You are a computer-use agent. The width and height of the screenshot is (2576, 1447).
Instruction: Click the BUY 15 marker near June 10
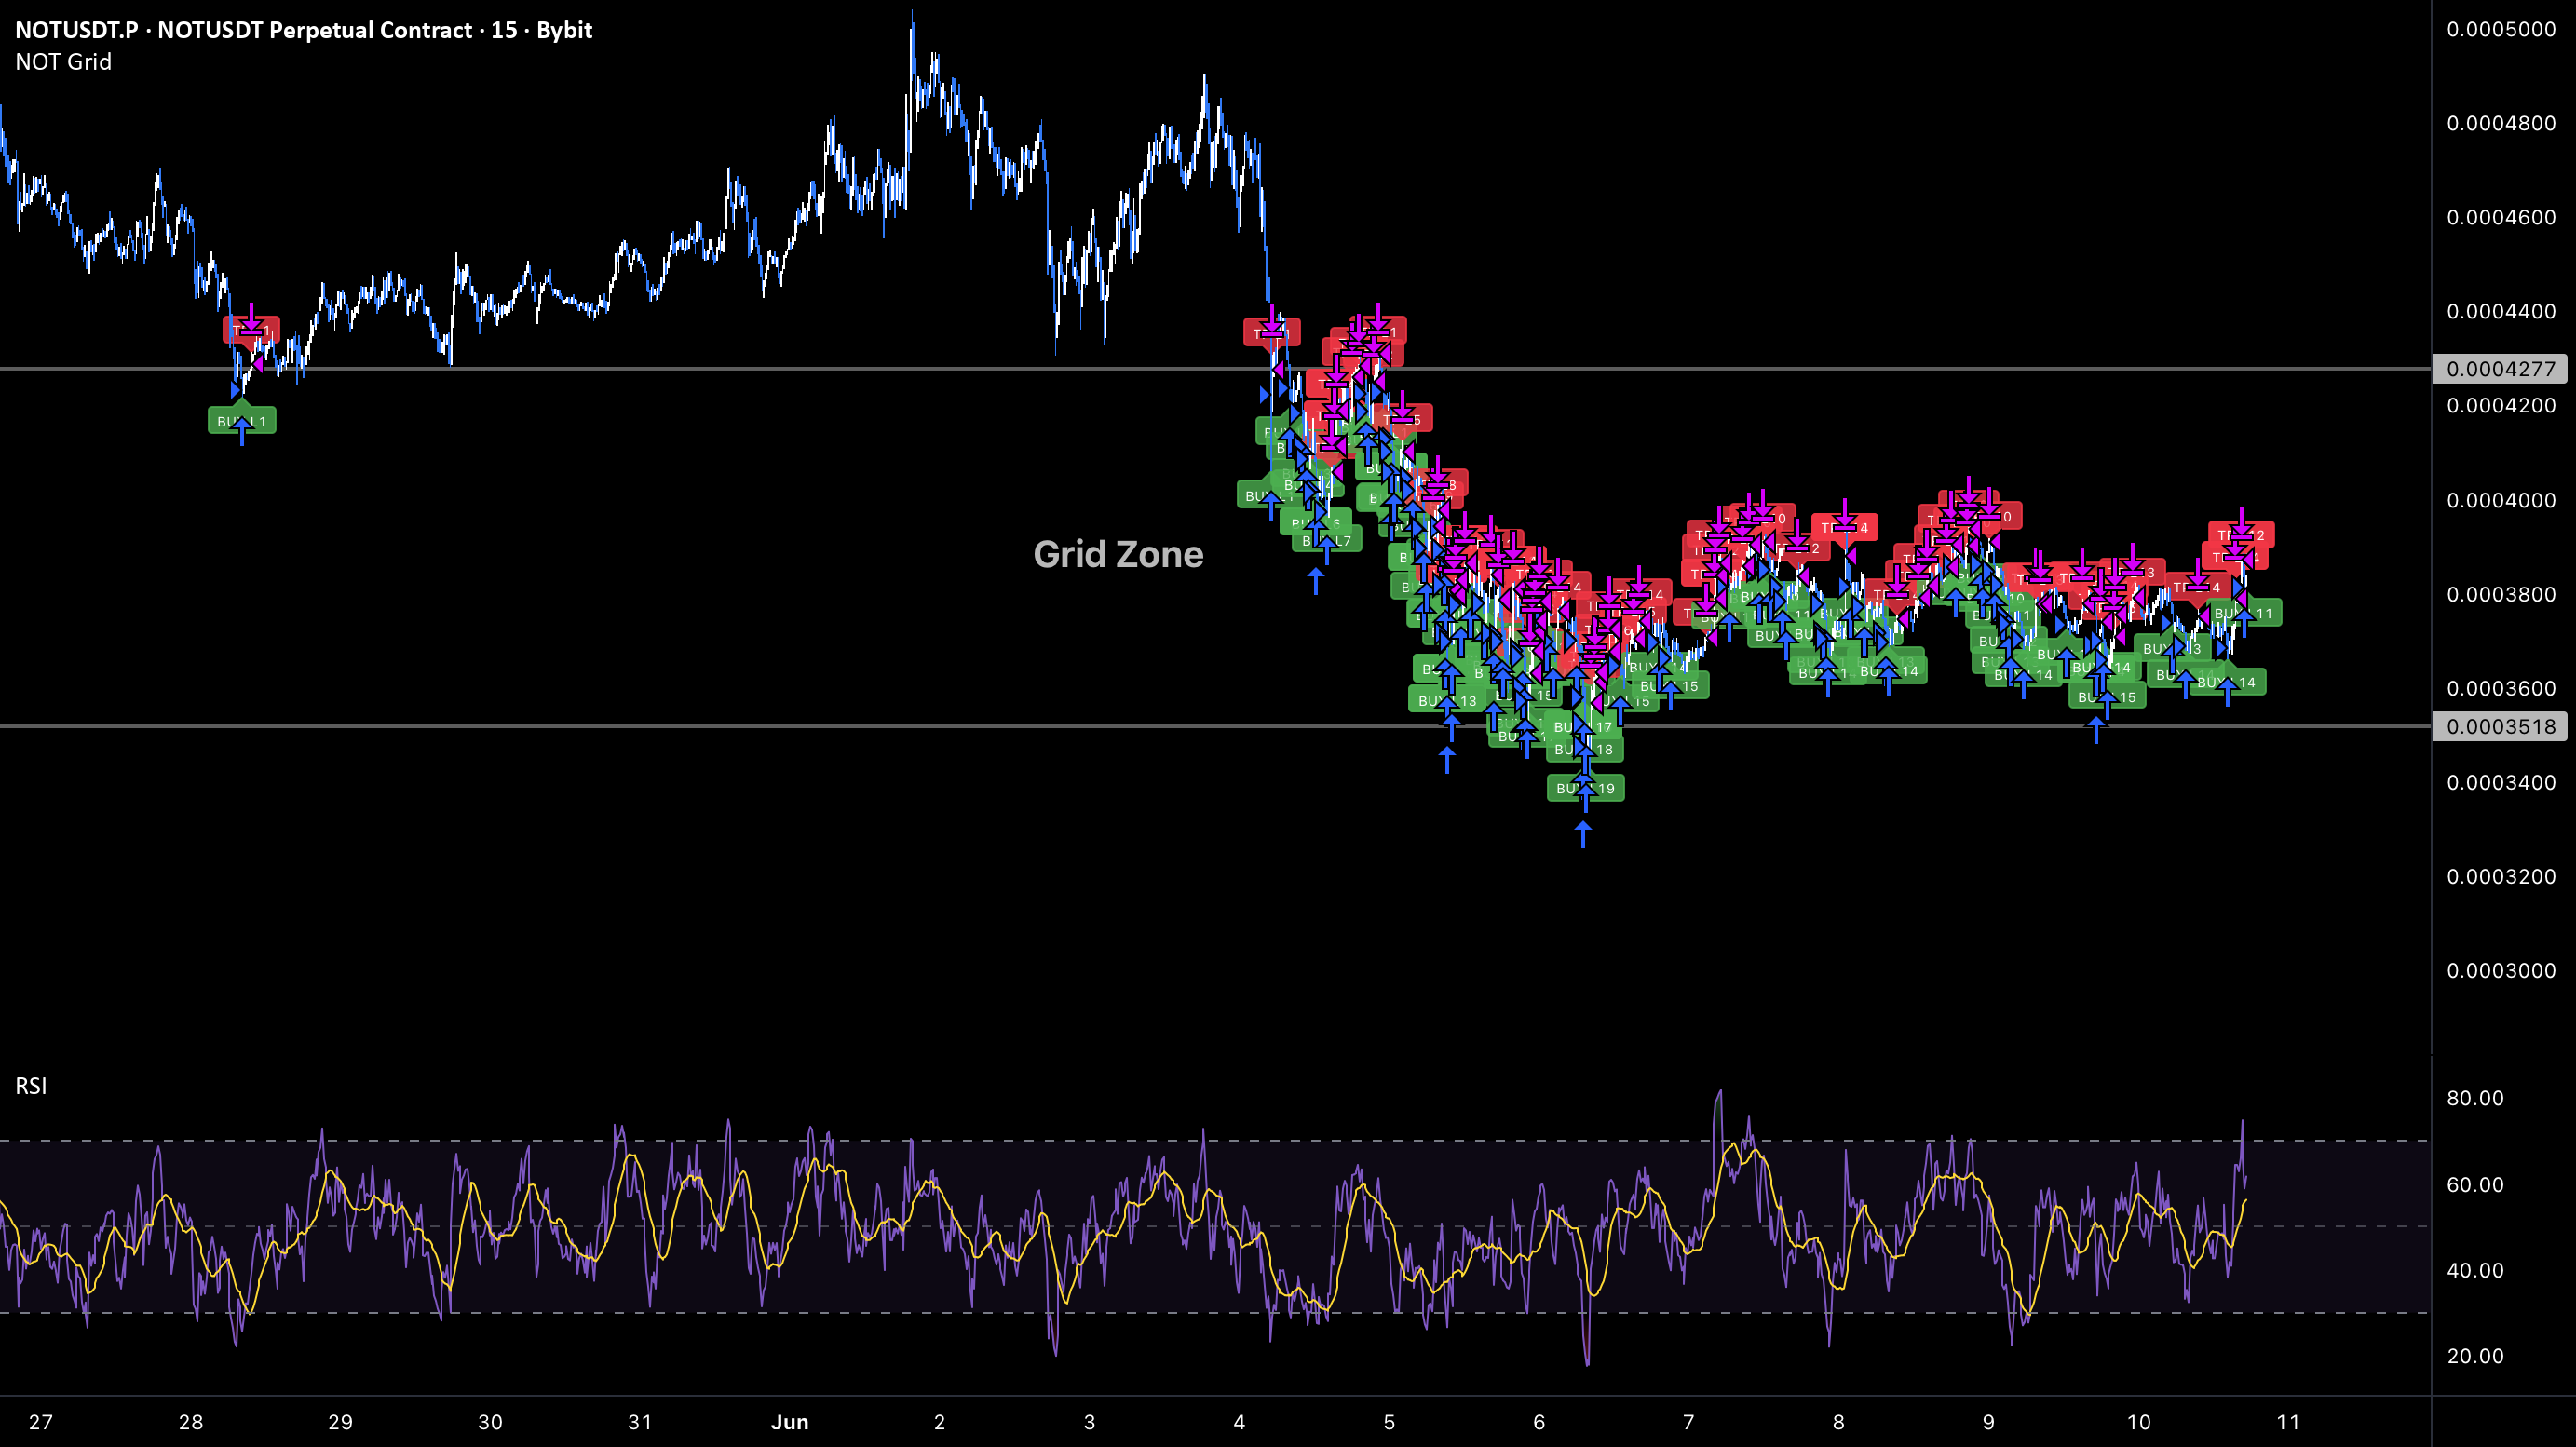tap(2107, 697)
